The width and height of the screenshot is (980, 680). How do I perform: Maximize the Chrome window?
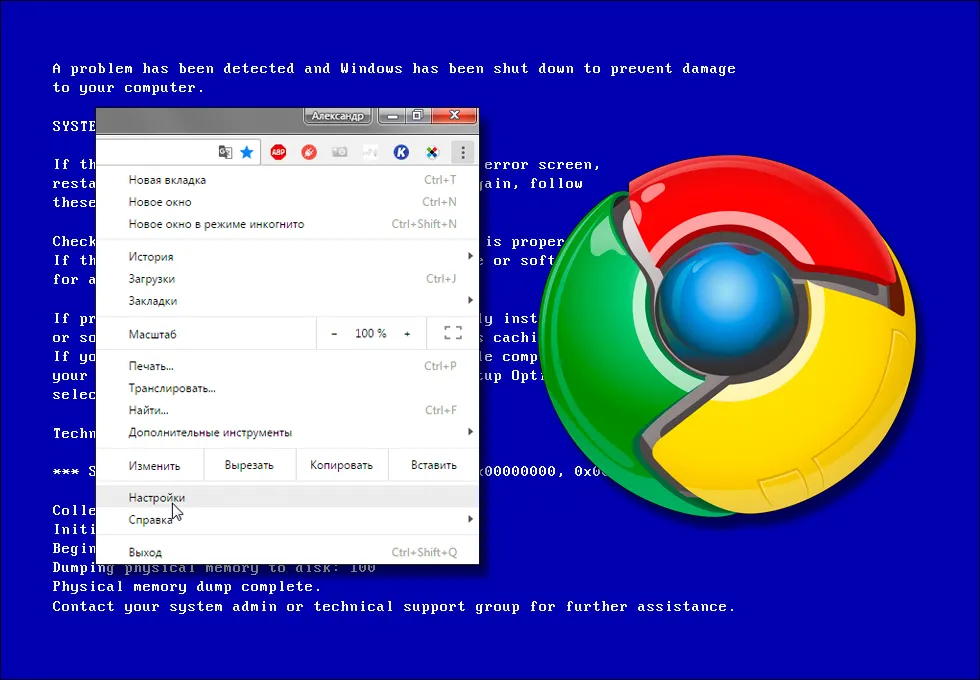[418, 116]
